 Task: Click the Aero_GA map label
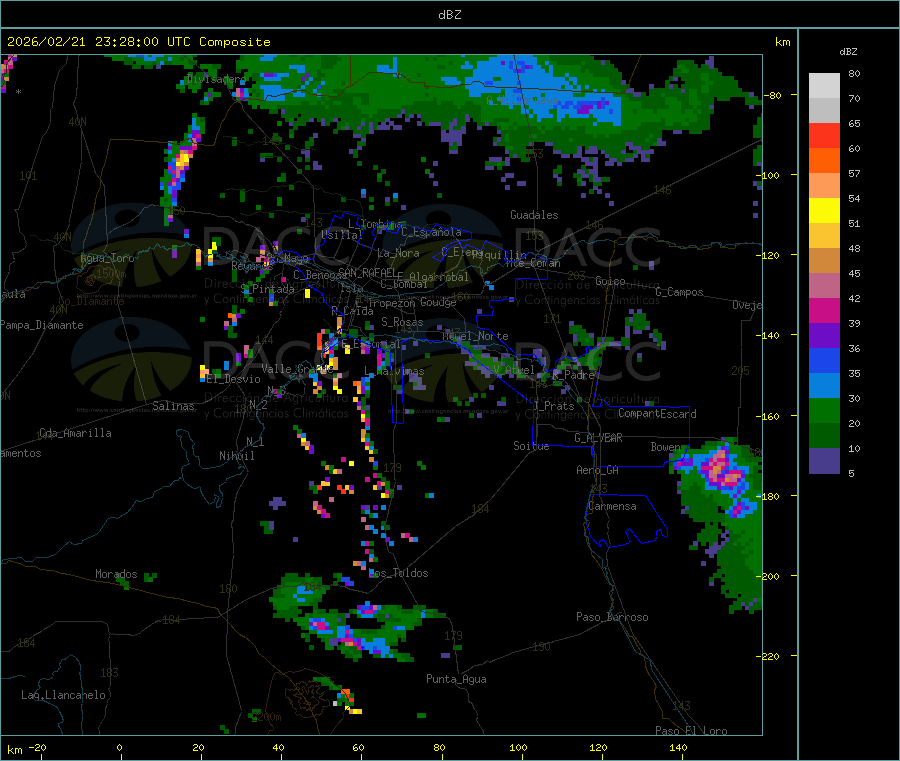pyautogui.click(x=598, y=470)
